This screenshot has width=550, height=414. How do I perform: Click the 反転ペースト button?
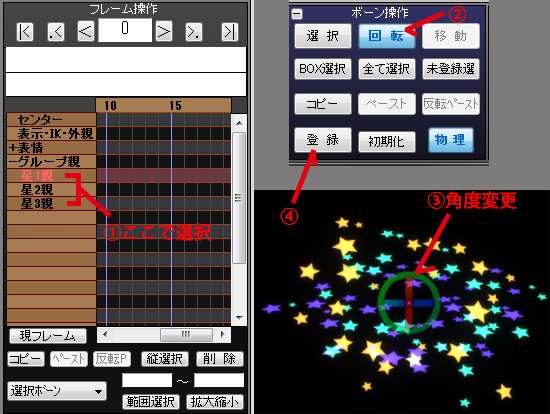coord(451,104)
